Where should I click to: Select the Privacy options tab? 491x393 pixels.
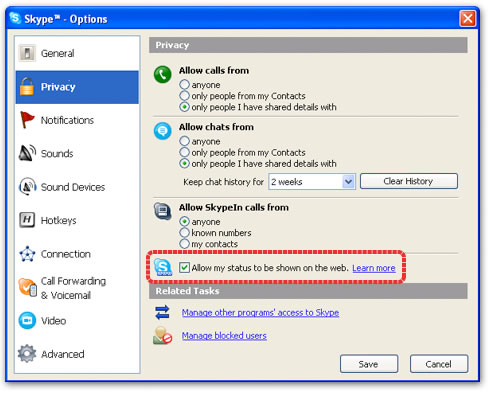tap(77, 87)
